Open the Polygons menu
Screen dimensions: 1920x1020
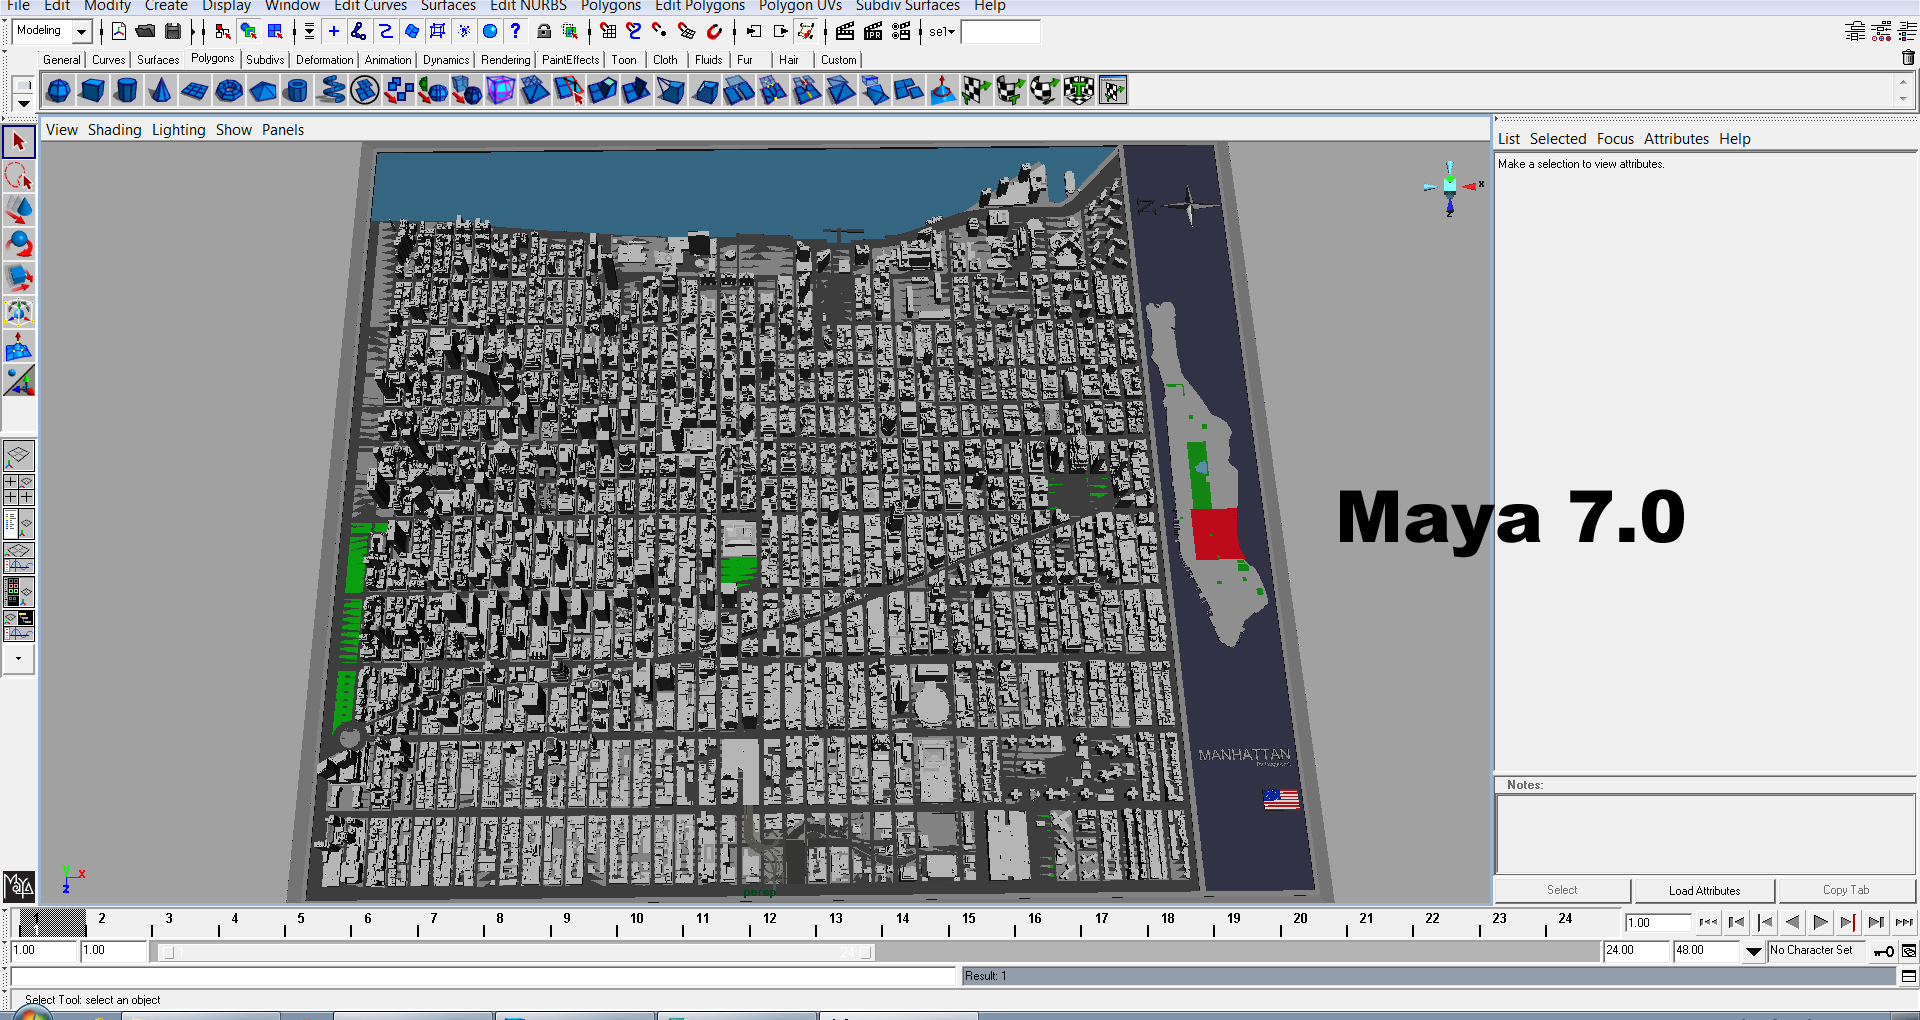pyautogui.click(x=611, y=6)
